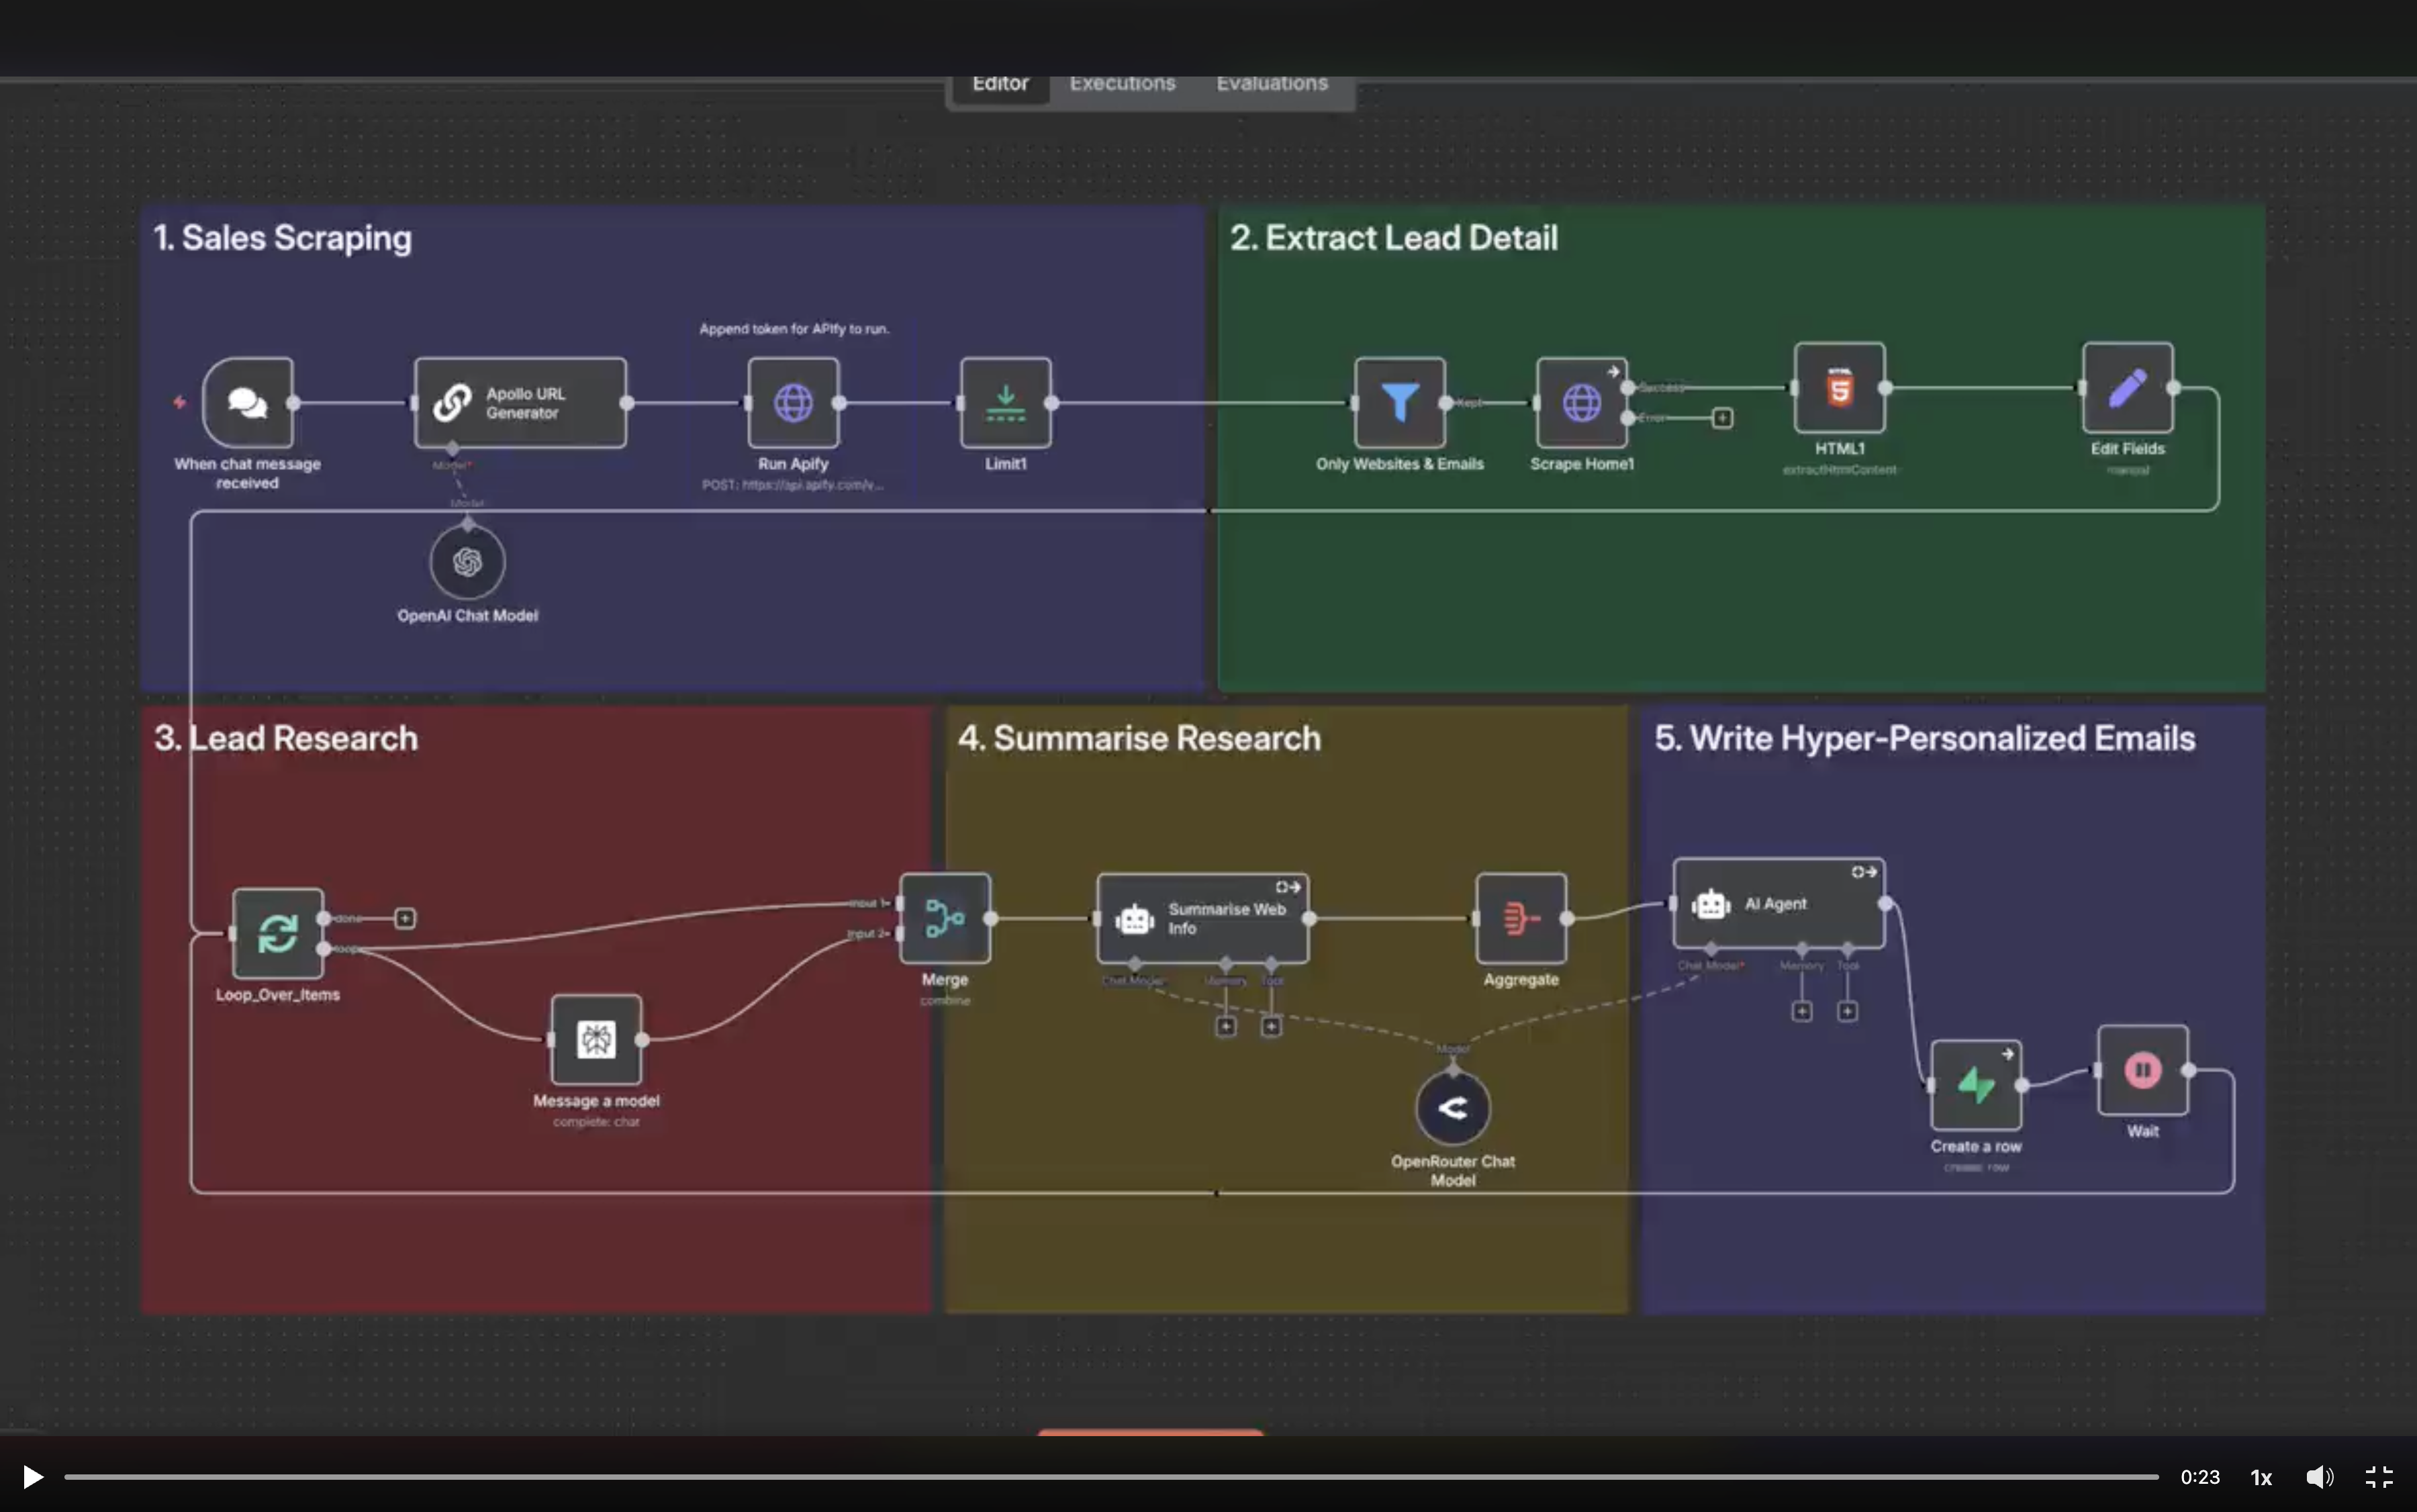Click the Edit Fields pencil node
2417x1512 pixels.
pyautogui.click(x=2127, y=388)
